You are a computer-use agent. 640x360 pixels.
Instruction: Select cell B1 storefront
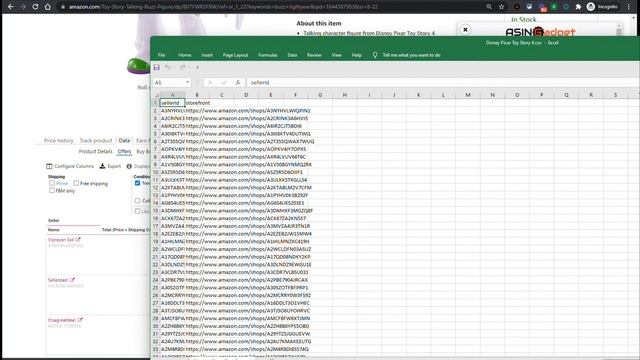(197, 103)
